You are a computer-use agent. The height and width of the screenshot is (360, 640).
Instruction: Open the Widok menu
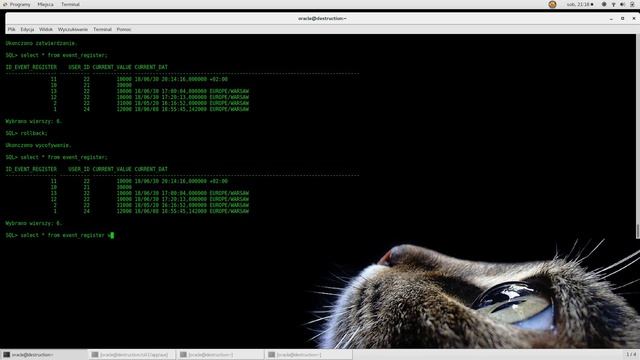46,29
